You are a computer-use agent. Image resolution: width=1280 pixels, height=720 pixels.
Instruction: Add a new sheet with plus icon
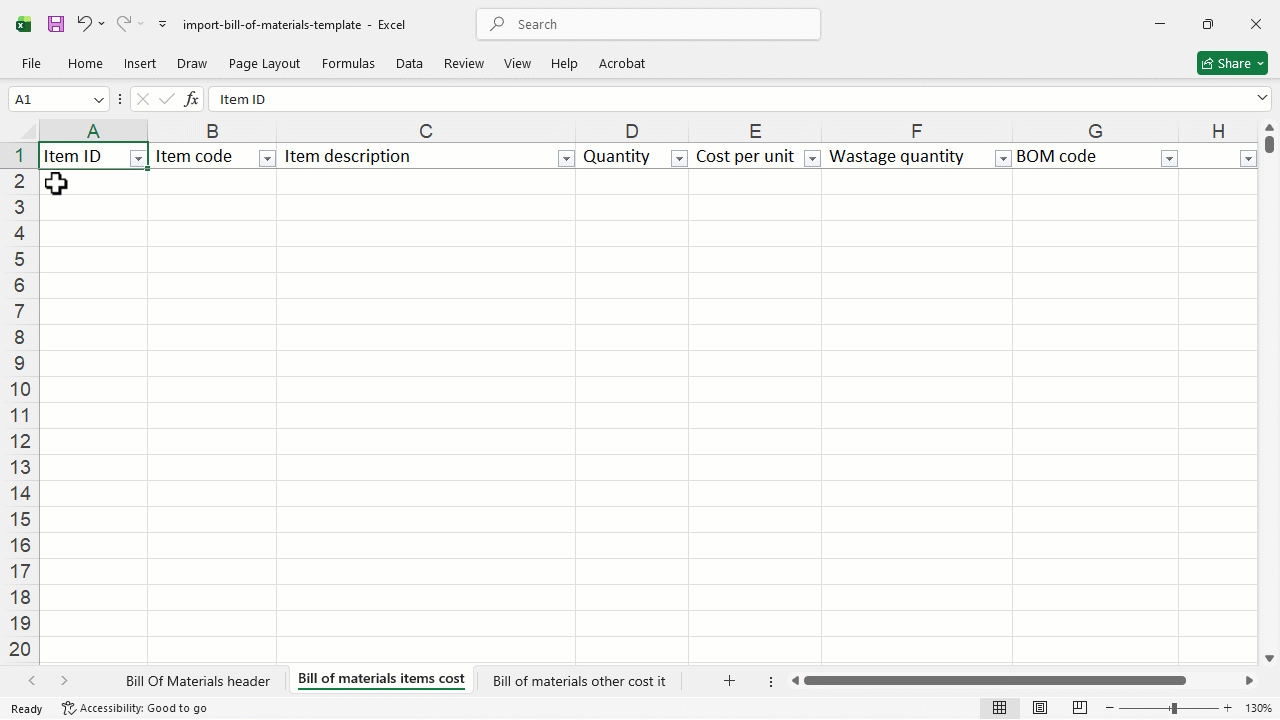click(729, 681)
